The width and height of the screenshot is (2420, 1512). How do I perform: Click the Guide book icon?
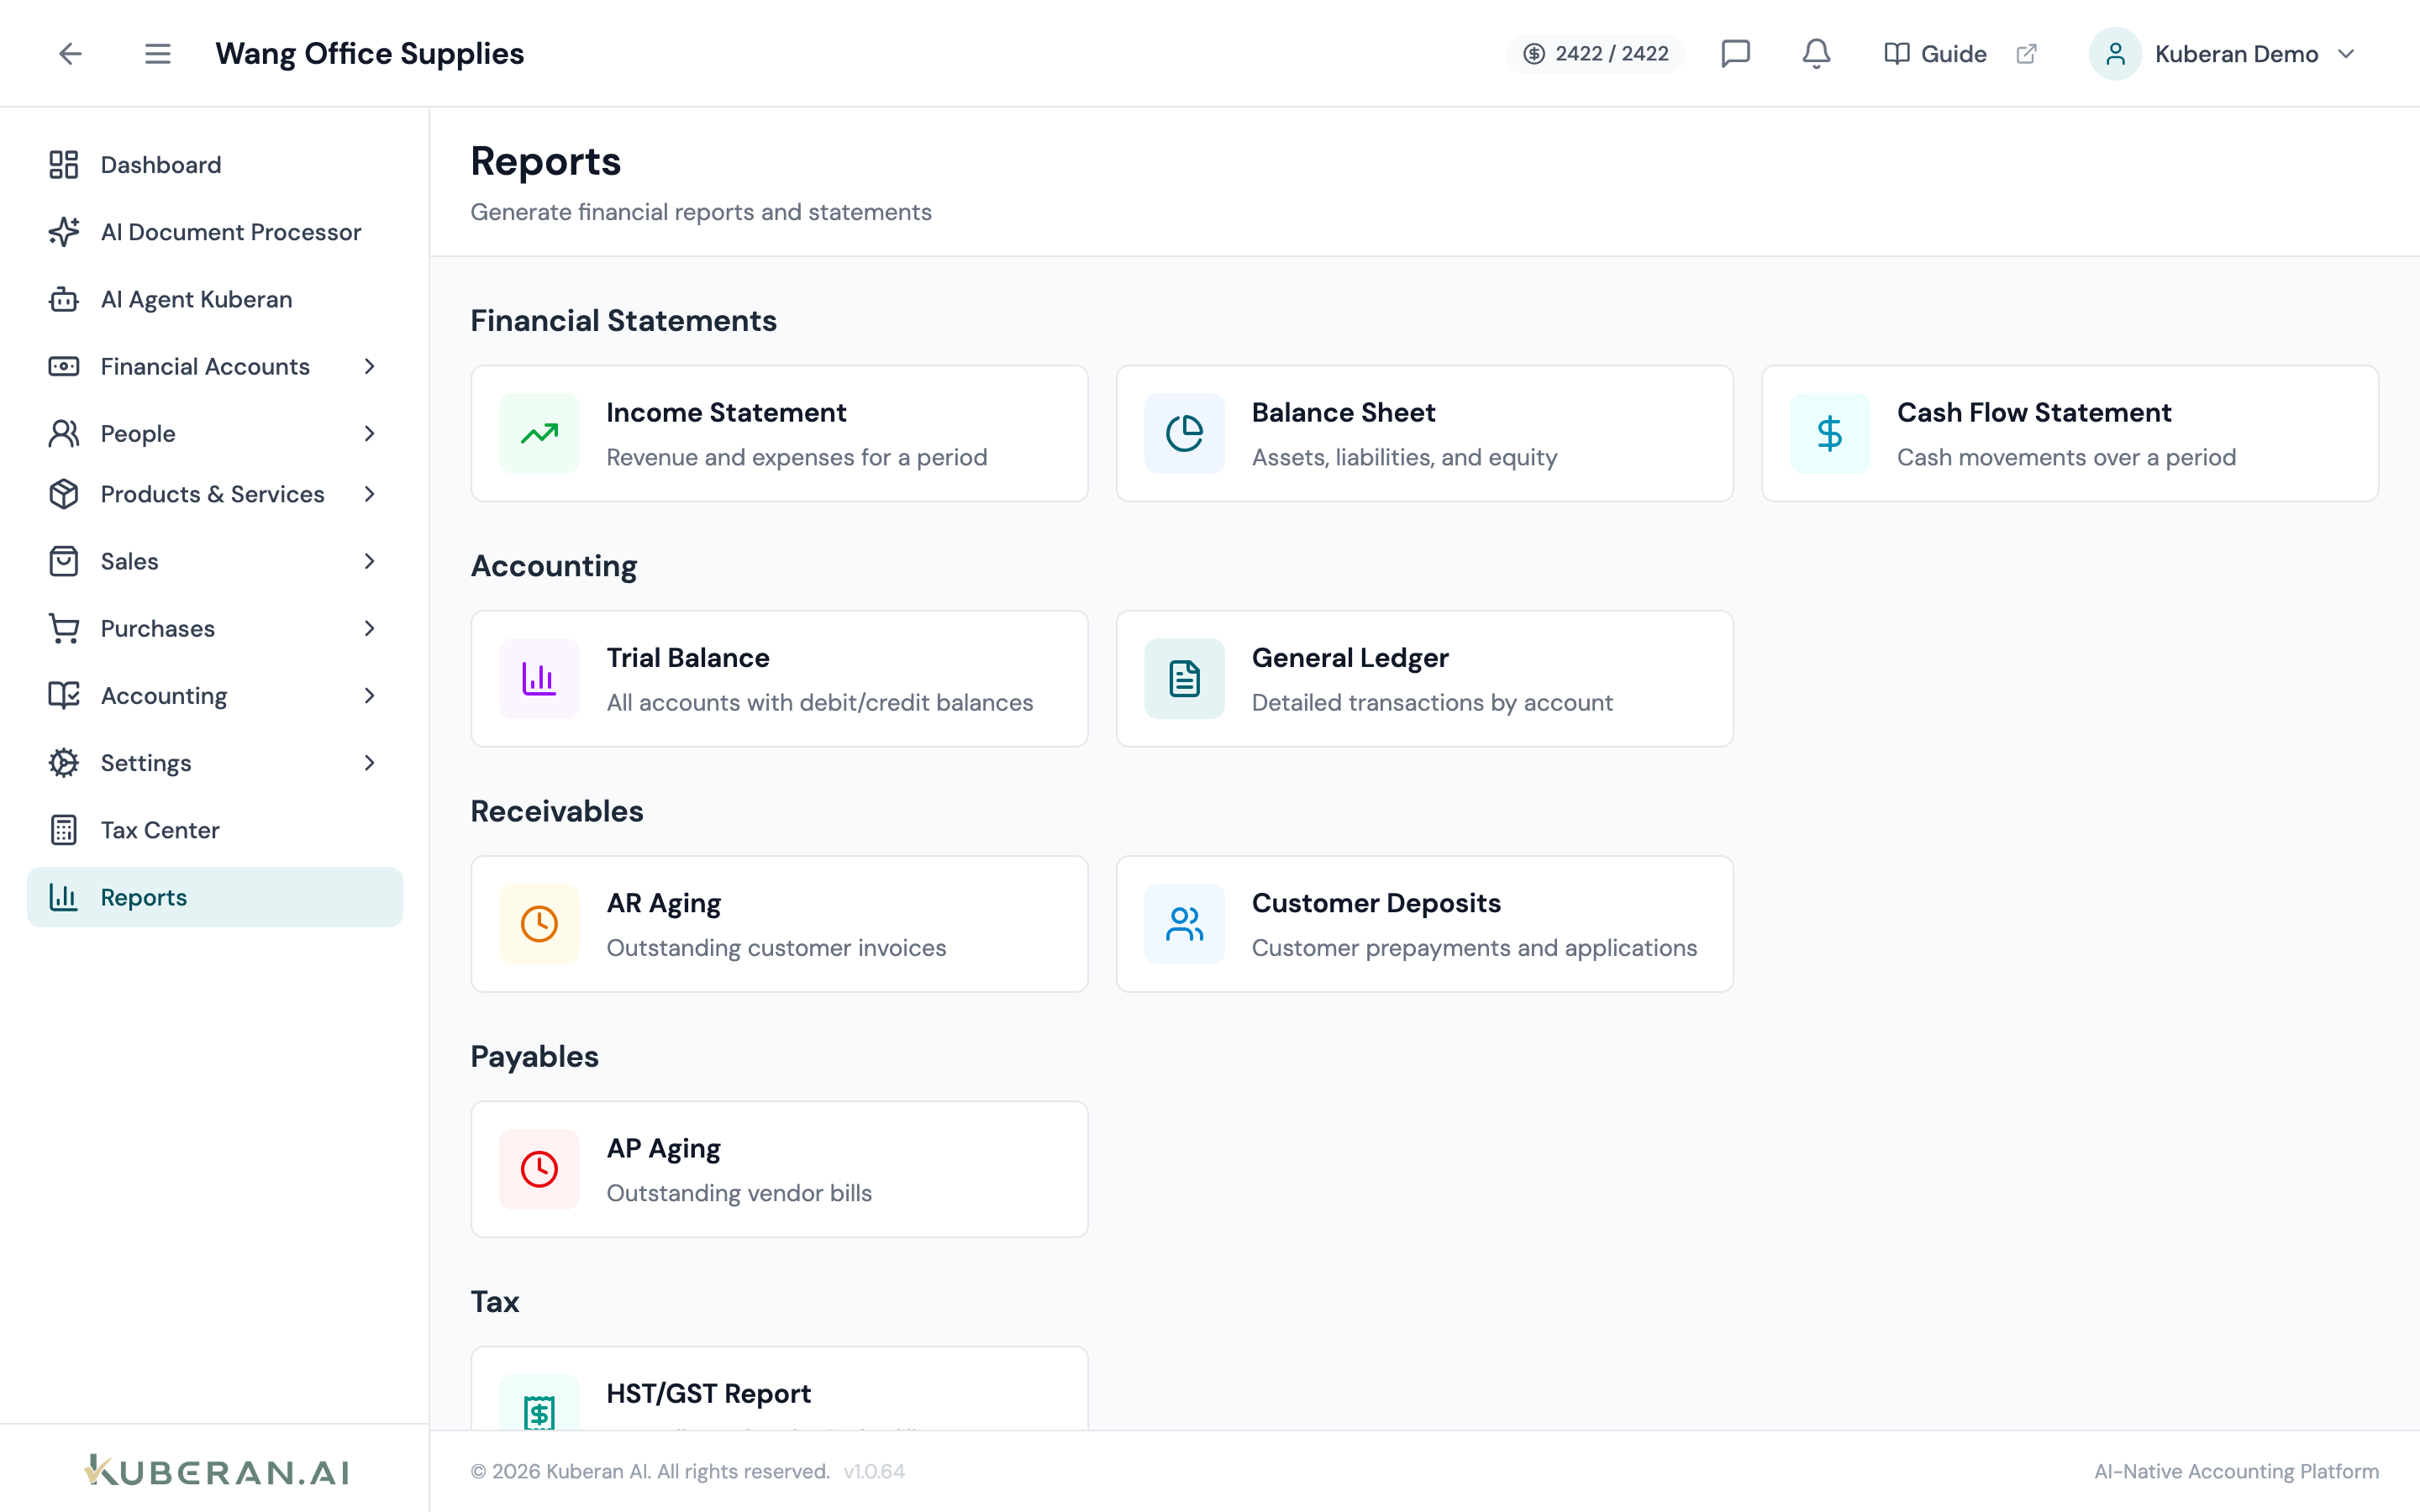coord(1896,54)
